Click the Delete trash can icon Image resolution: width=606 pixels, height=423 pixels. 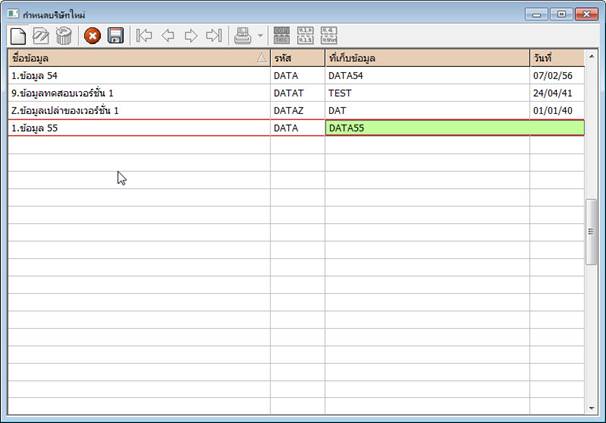(64, 36)
